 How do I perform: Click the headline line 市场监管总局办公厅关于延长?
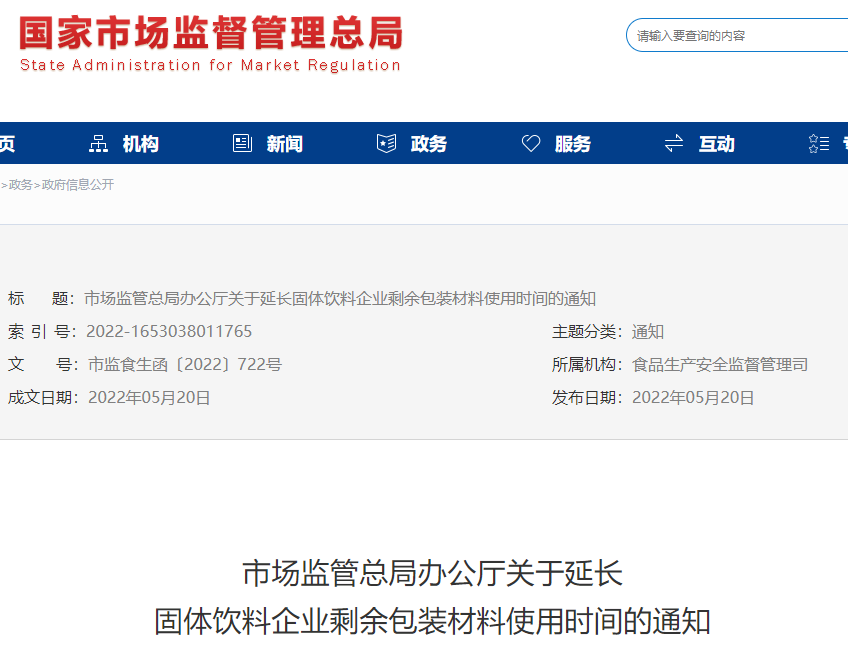coord(432,574)
